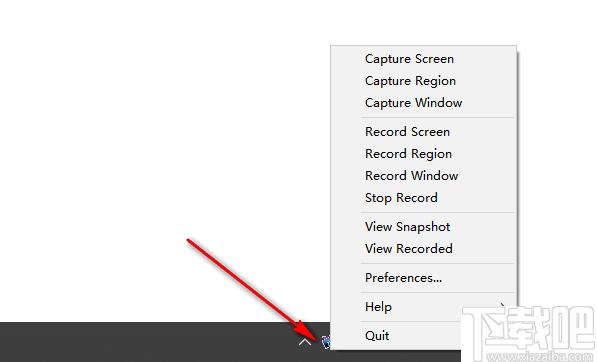Click the www.xiazaiba.com watermark URL
597x362 pixels.
tap(530, 357)
